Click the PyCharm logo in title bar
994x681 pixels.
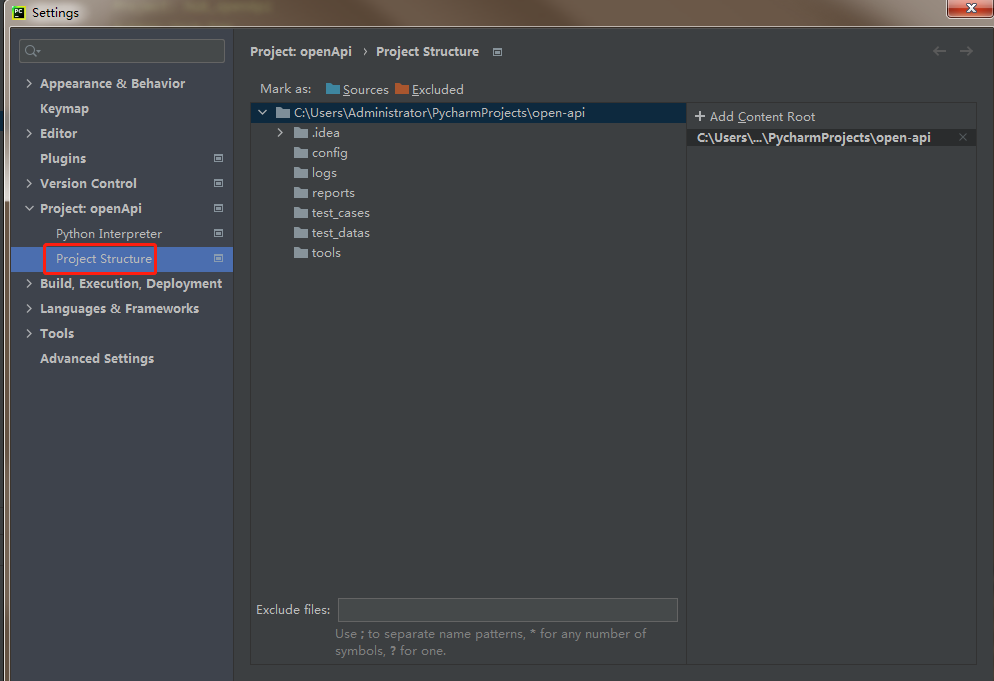tap(19, 13)
